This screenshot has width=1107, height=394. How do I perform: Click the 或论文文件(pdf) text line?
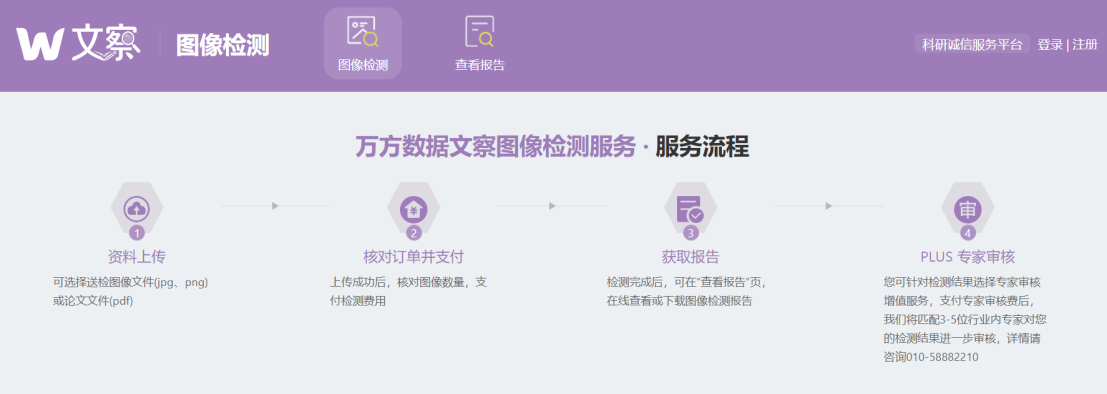(x=93, y=302)
